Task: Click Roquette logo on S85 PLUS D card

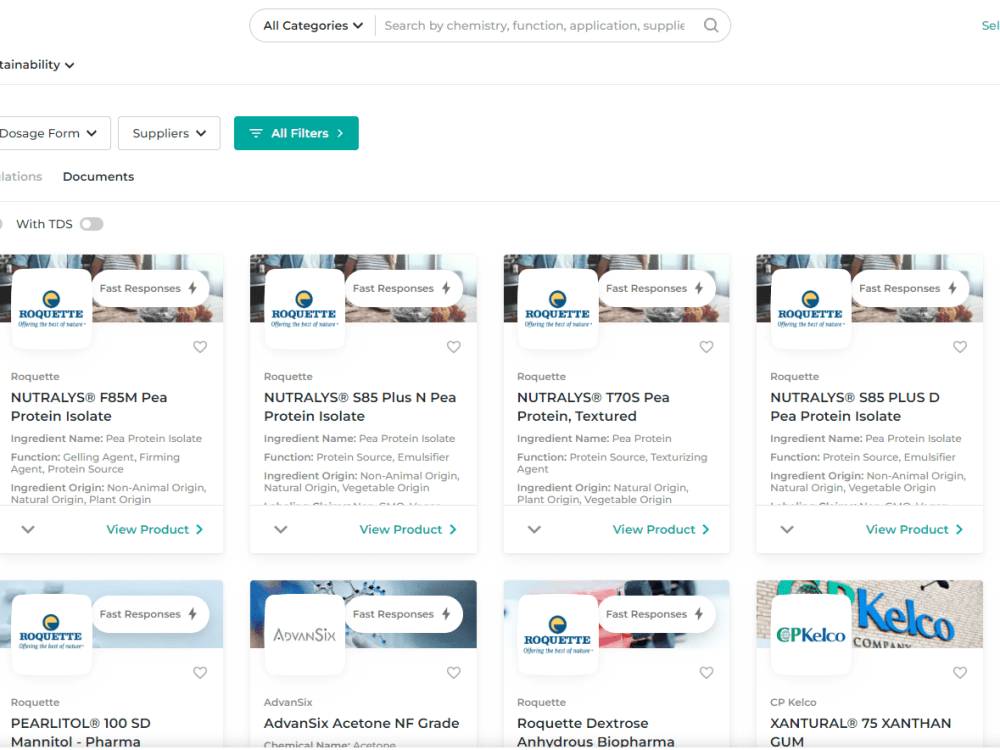Action: (x=811, y=309)
